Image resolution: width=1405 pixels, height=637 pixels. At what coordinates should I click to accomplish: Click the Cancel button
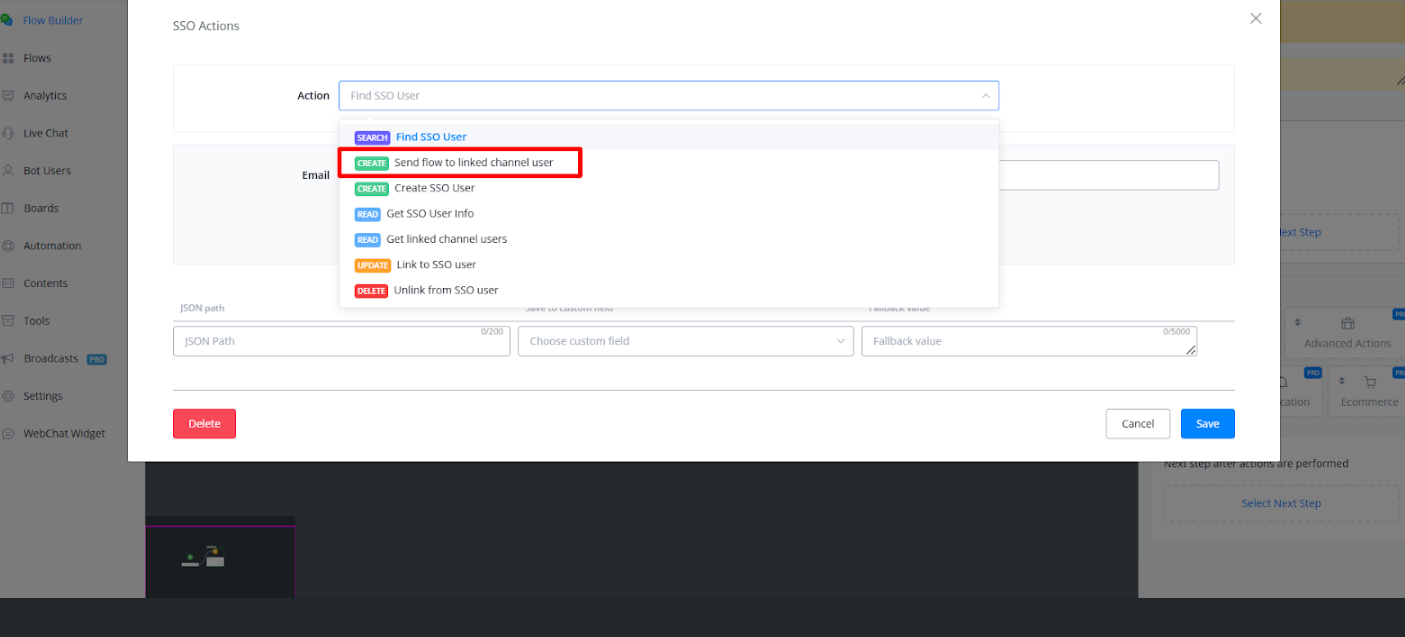[x=1137, y=424]
